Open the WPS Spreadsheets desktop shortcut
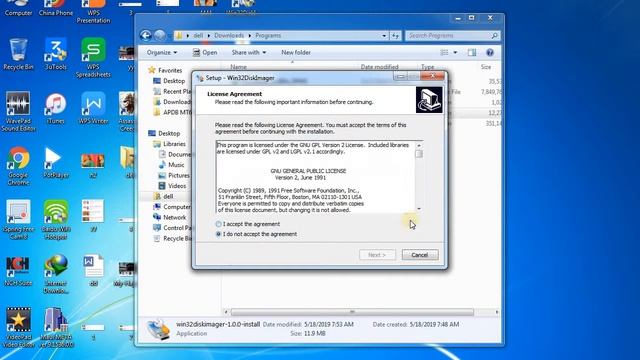Viewport: 640px width, 360px height. click(93, 58)
